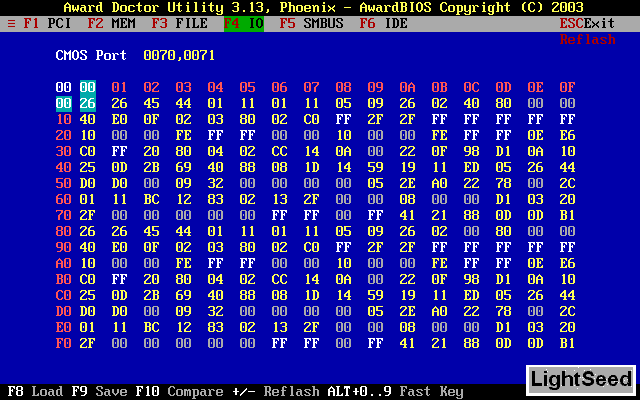Select value CC in row 30
Image resolution: width=640 pixels, height=400 pixels.
point(279,151)
